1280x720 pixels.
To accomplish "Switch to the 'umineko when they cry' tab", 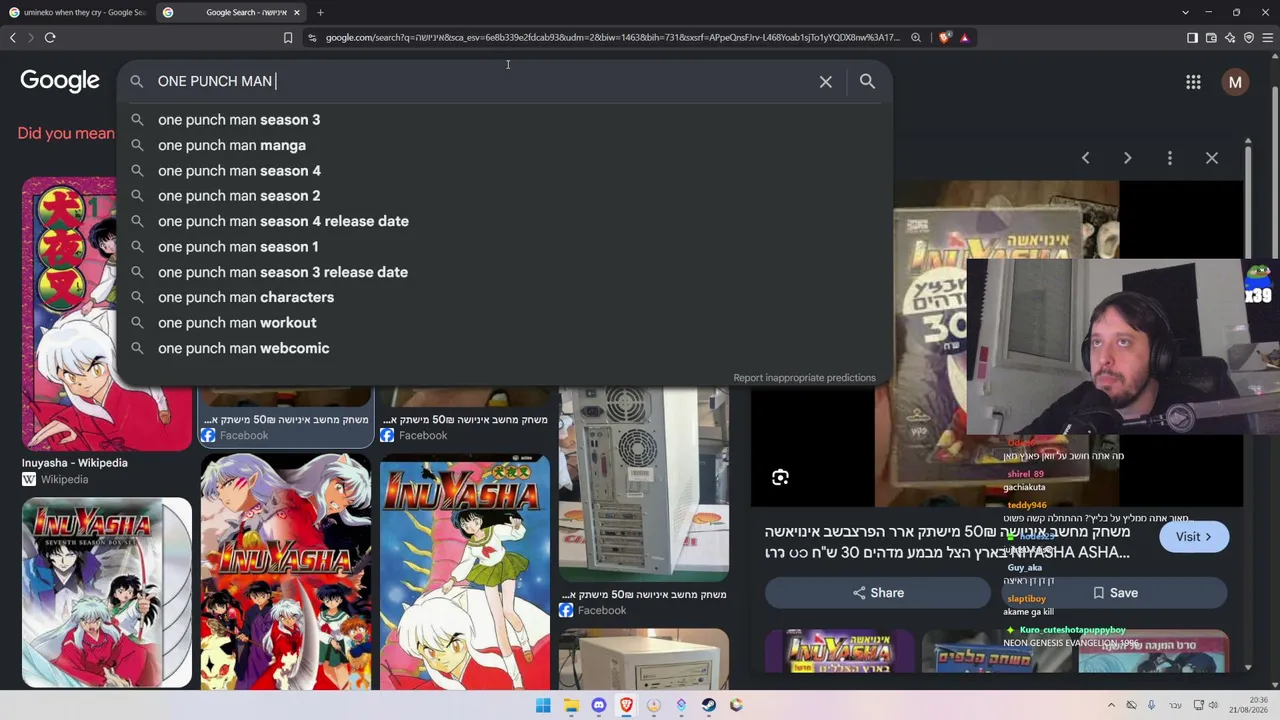I will (78, 12).
